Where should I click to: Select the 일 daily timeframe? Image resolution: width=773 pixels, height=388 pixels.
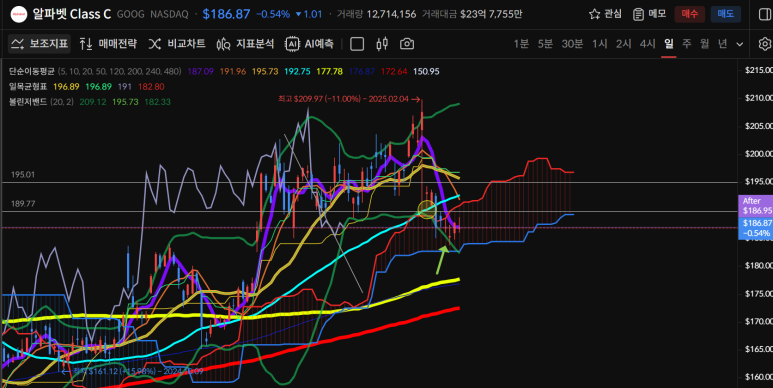click(x=668, y=44)
